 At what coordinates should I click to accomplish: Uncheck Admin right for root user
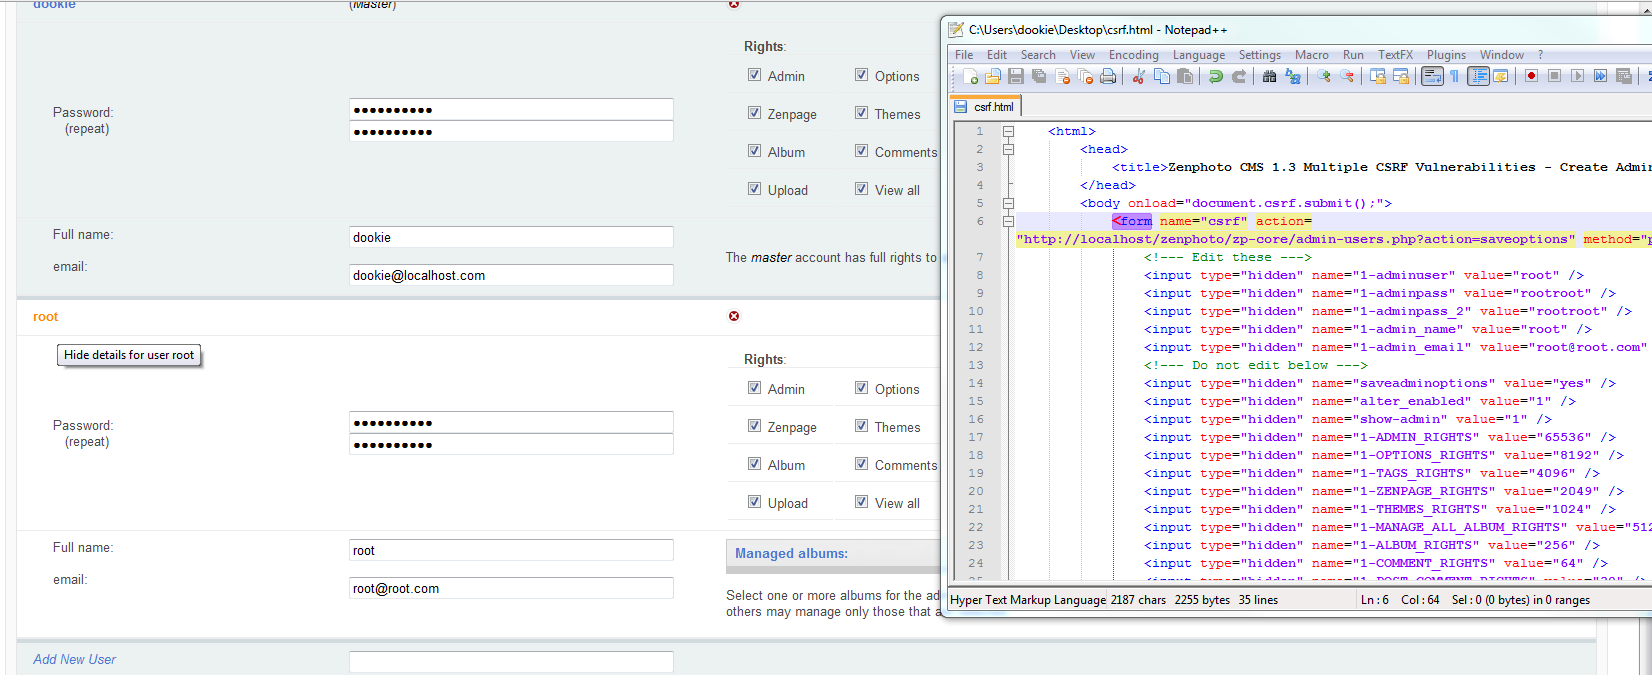pyautogui.click(x=754, y=388)
